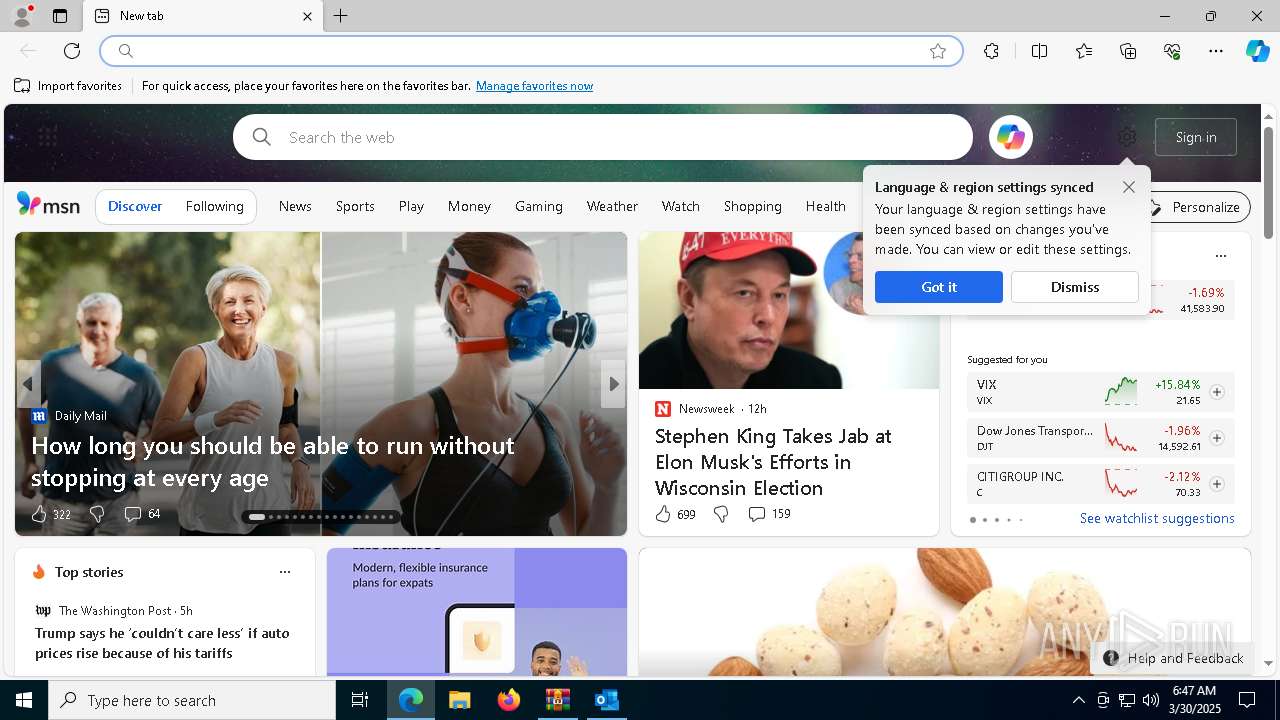
Task: Add VIX to watchlist
Action: (x=1217, y=392)
